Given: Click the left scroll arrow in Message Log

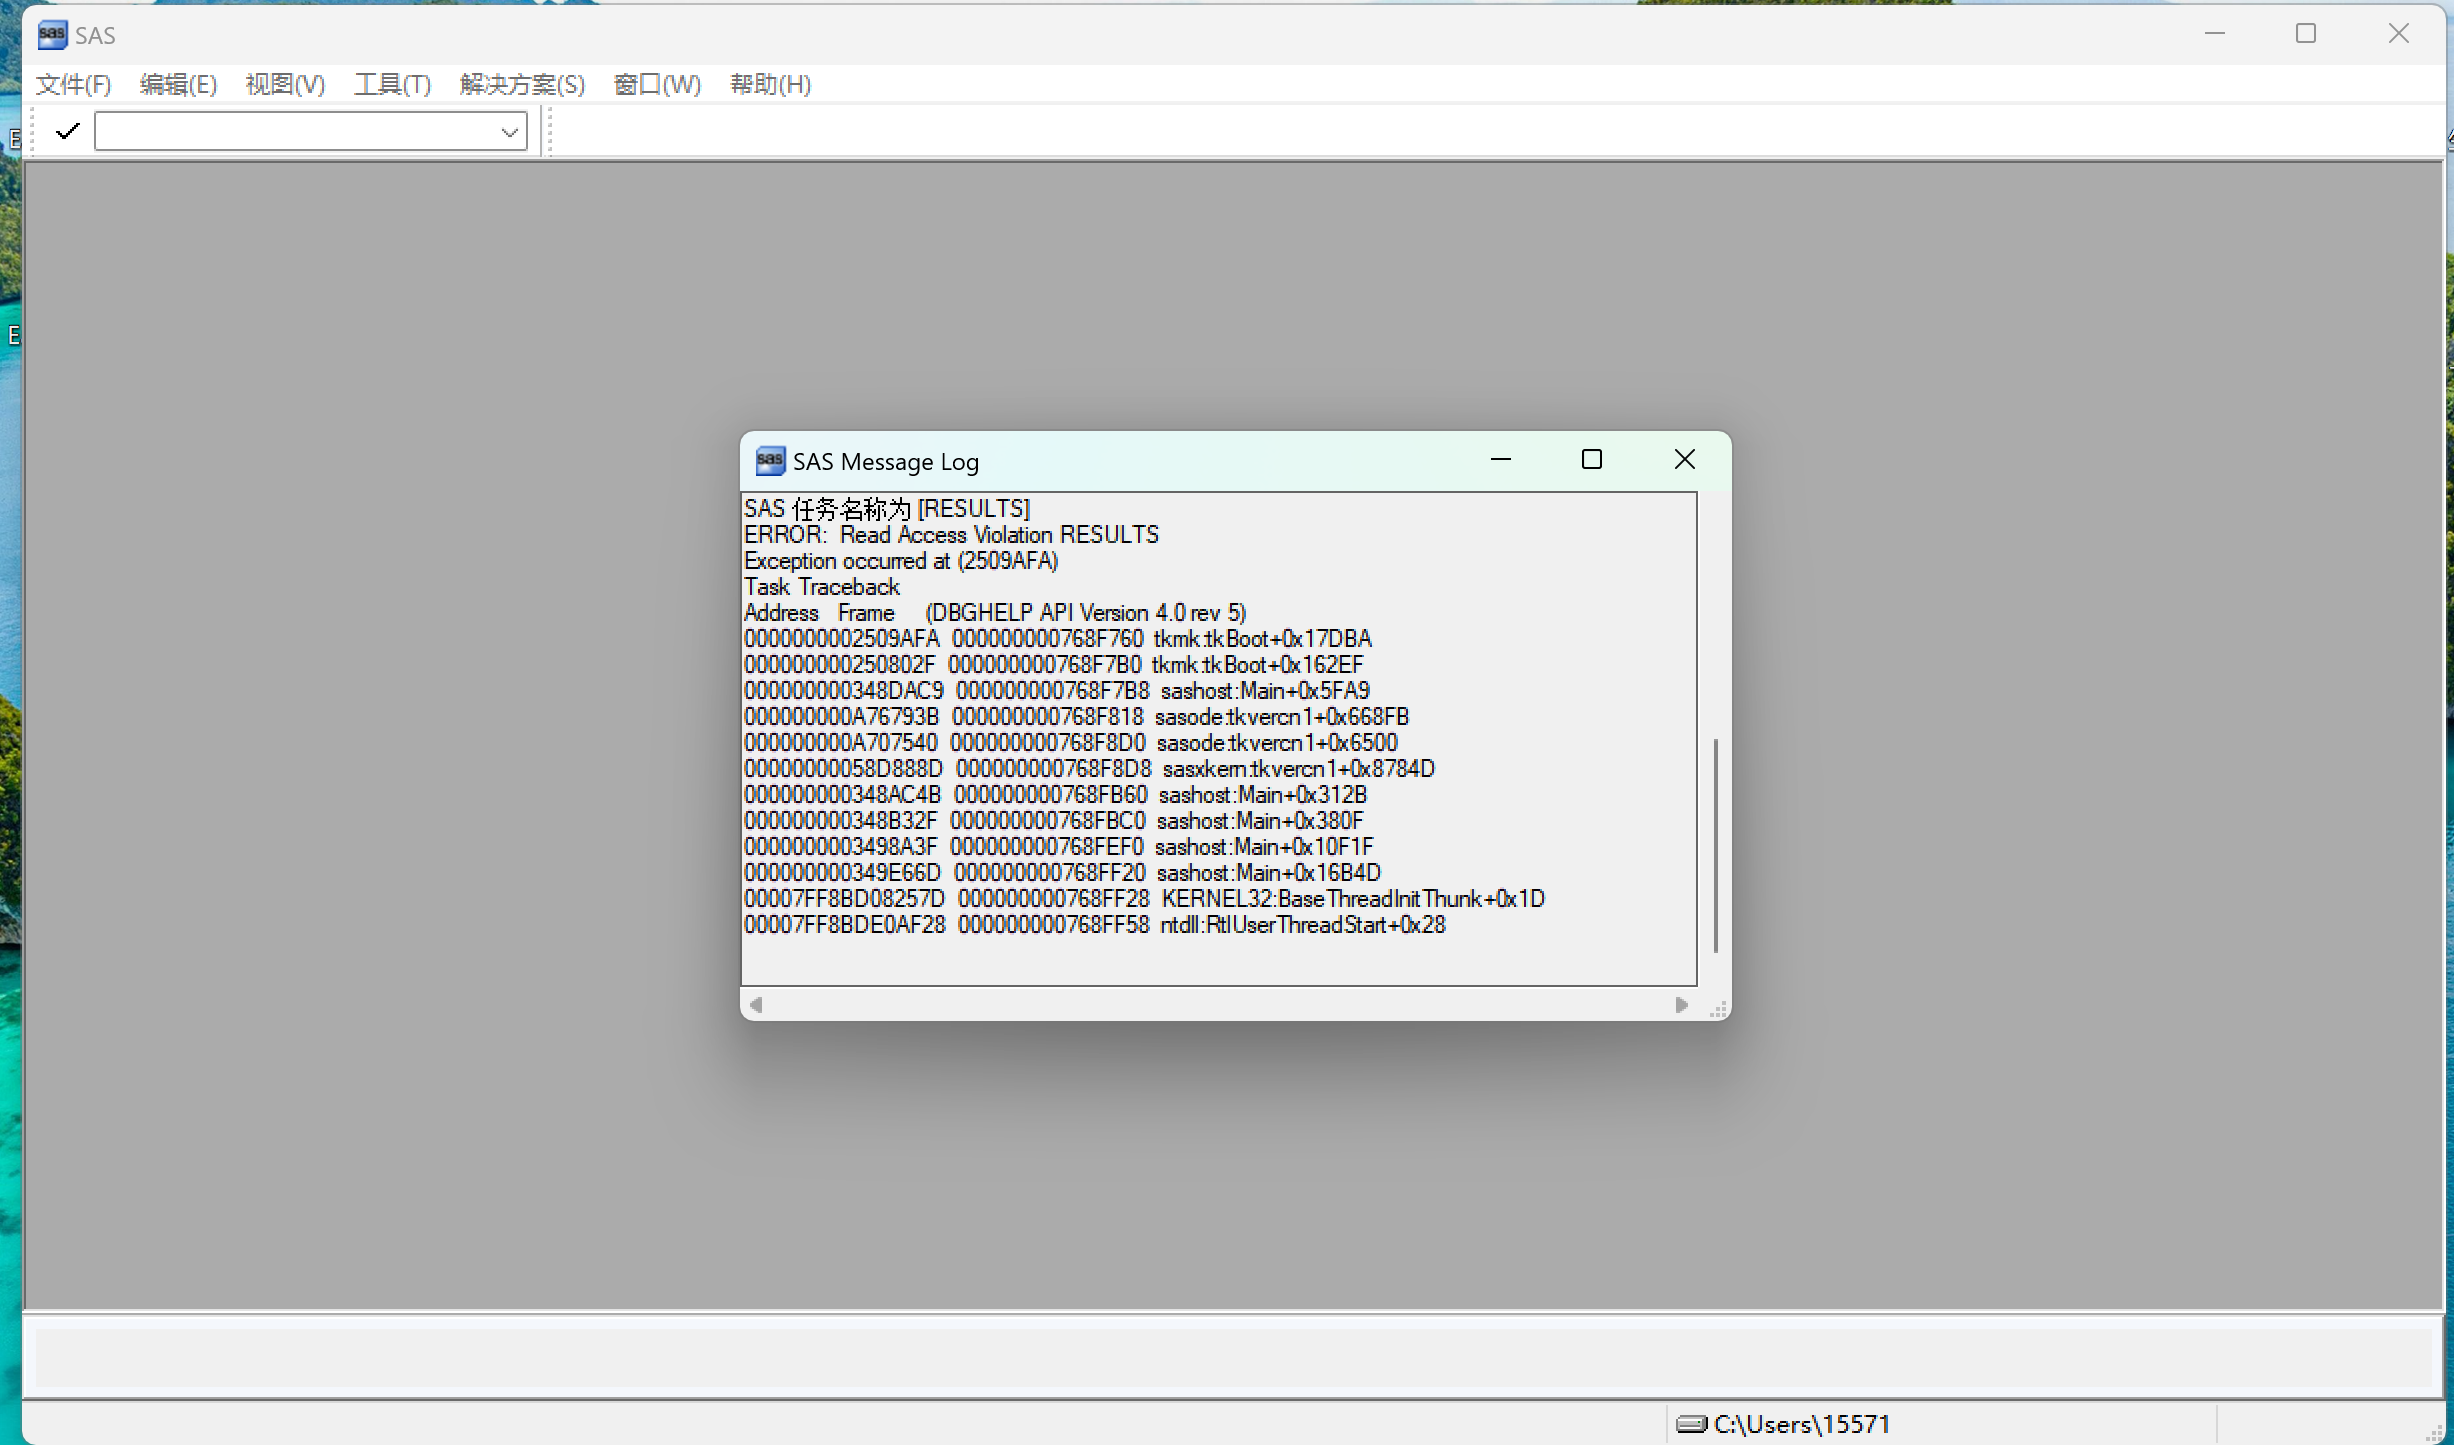Looking at the screenshot, I should 756,1005.
